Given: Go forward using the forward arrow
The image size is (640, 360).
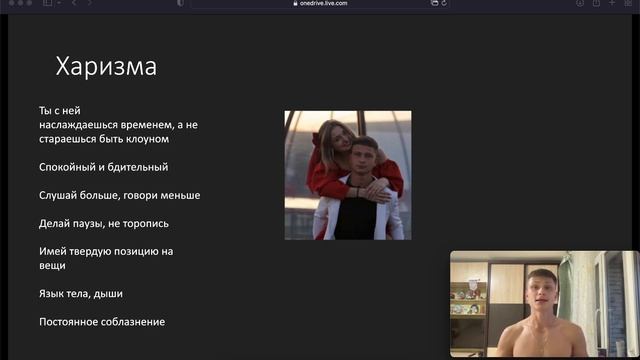Looking at the screenshot, I should [89, 3].
